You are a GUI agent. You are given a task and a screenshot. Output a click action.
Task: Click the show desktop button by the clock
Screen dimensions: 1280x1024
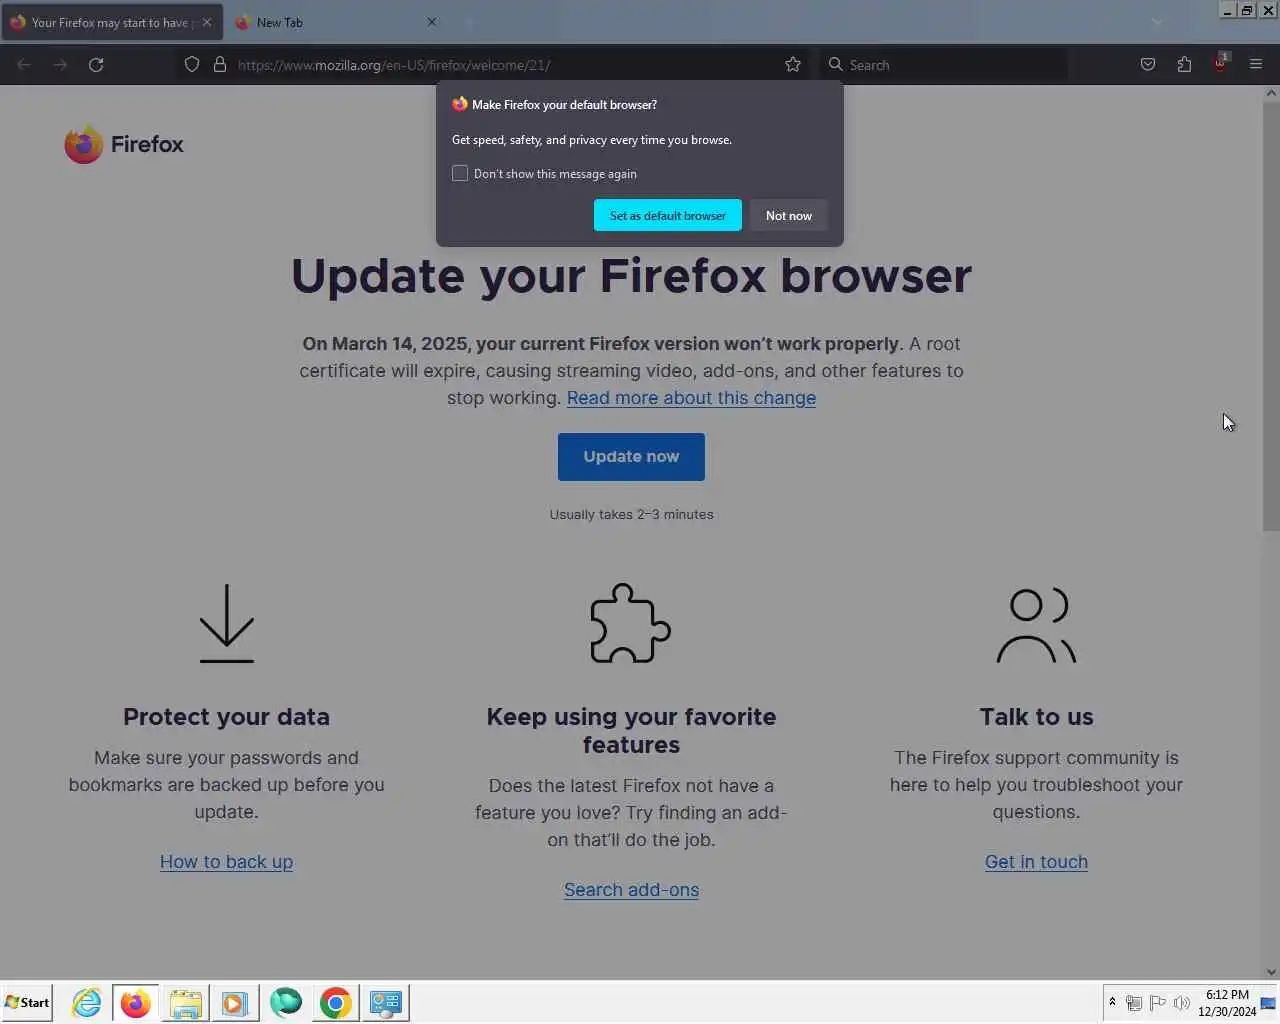[x=1269, y=1003]
